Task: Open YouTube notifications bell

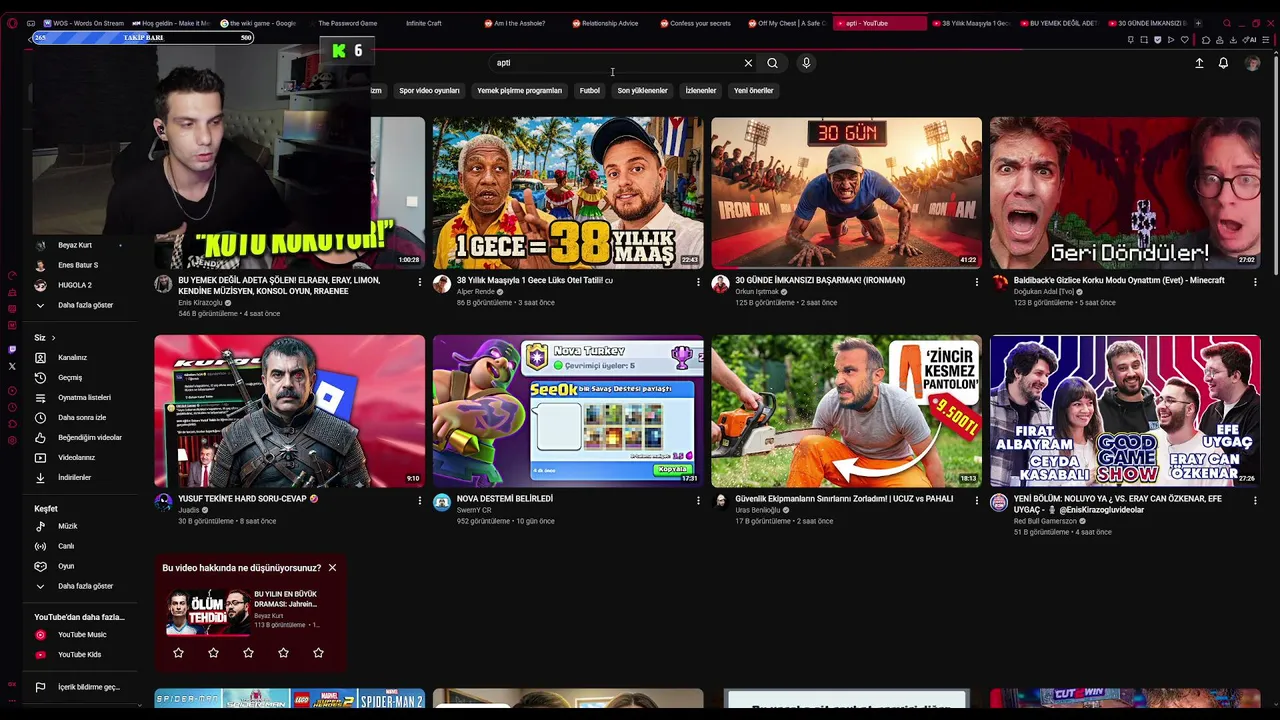Action: pos(1223,63)
